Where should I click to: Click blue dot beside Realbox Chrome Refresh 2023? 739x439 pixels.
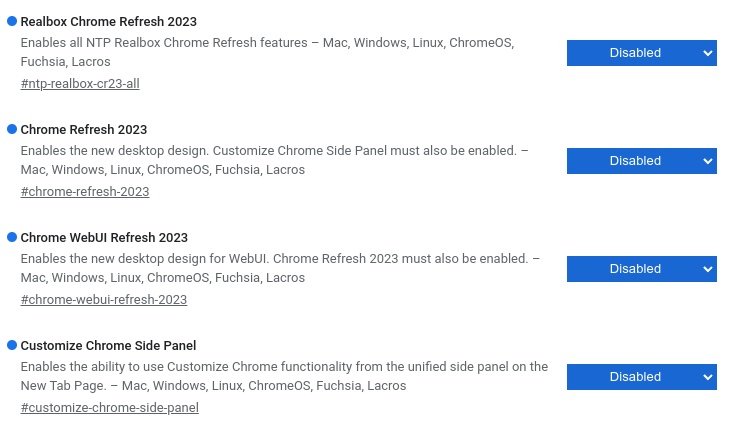point(12,21)
